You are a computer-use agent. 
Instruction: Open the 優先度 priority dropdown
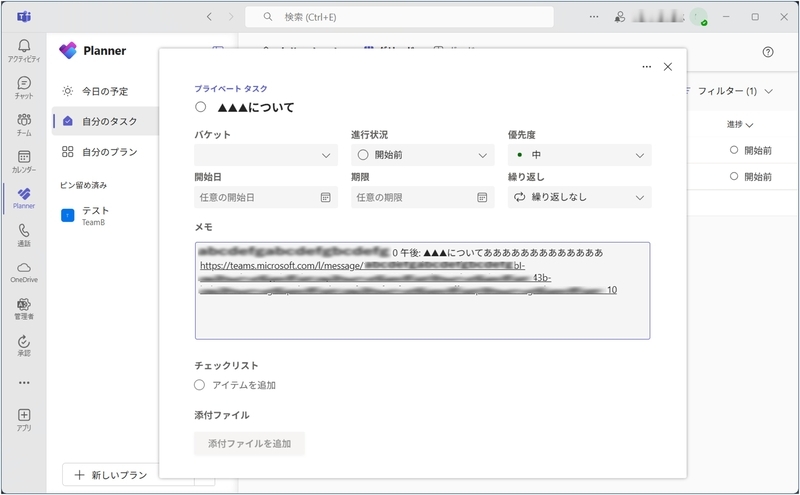[x=579, y=155]
